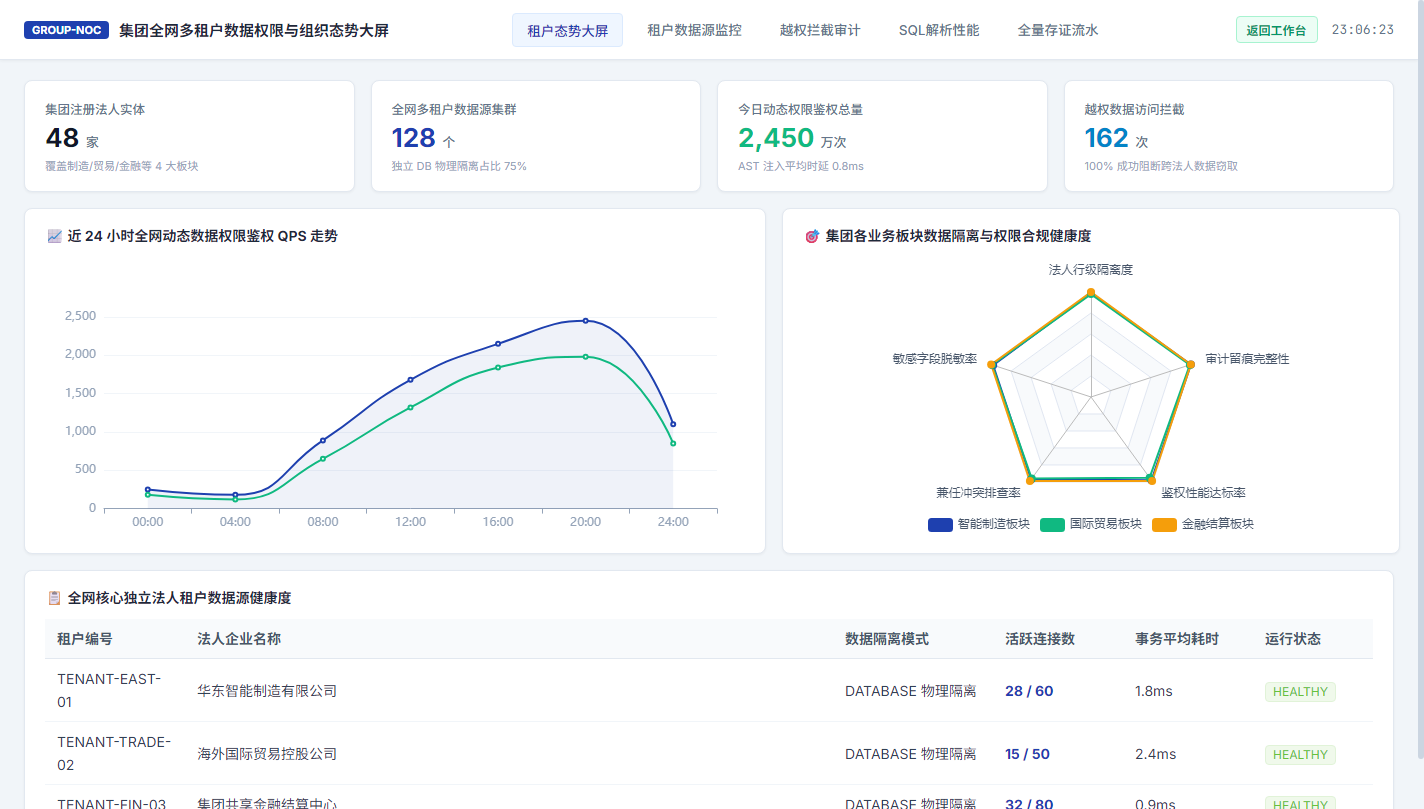Click the radar axis label 兼任冲突排查率
This screenshot has width=1424, height=809.
[978, 493]
